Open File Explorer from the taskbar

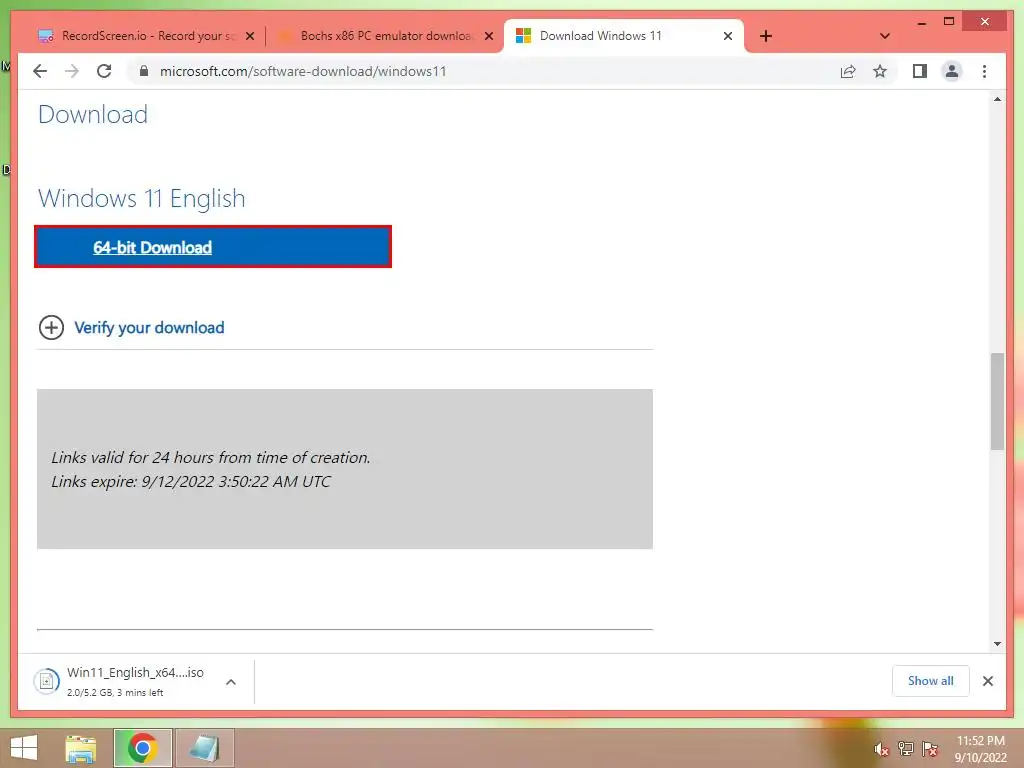[x=81, y=748]
